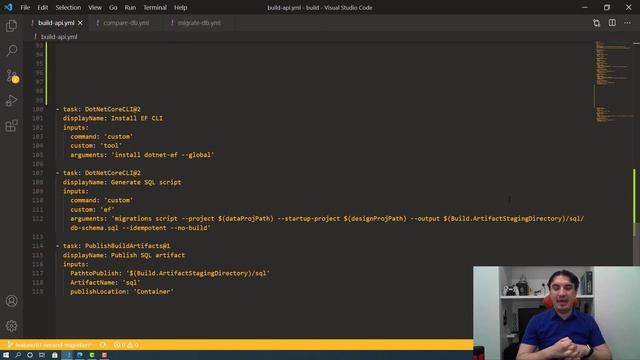Click the 'task: DotNetCoreCLI@2' on line 100
The width and height of the screenshot is (640, 360).
coord(102,109)
